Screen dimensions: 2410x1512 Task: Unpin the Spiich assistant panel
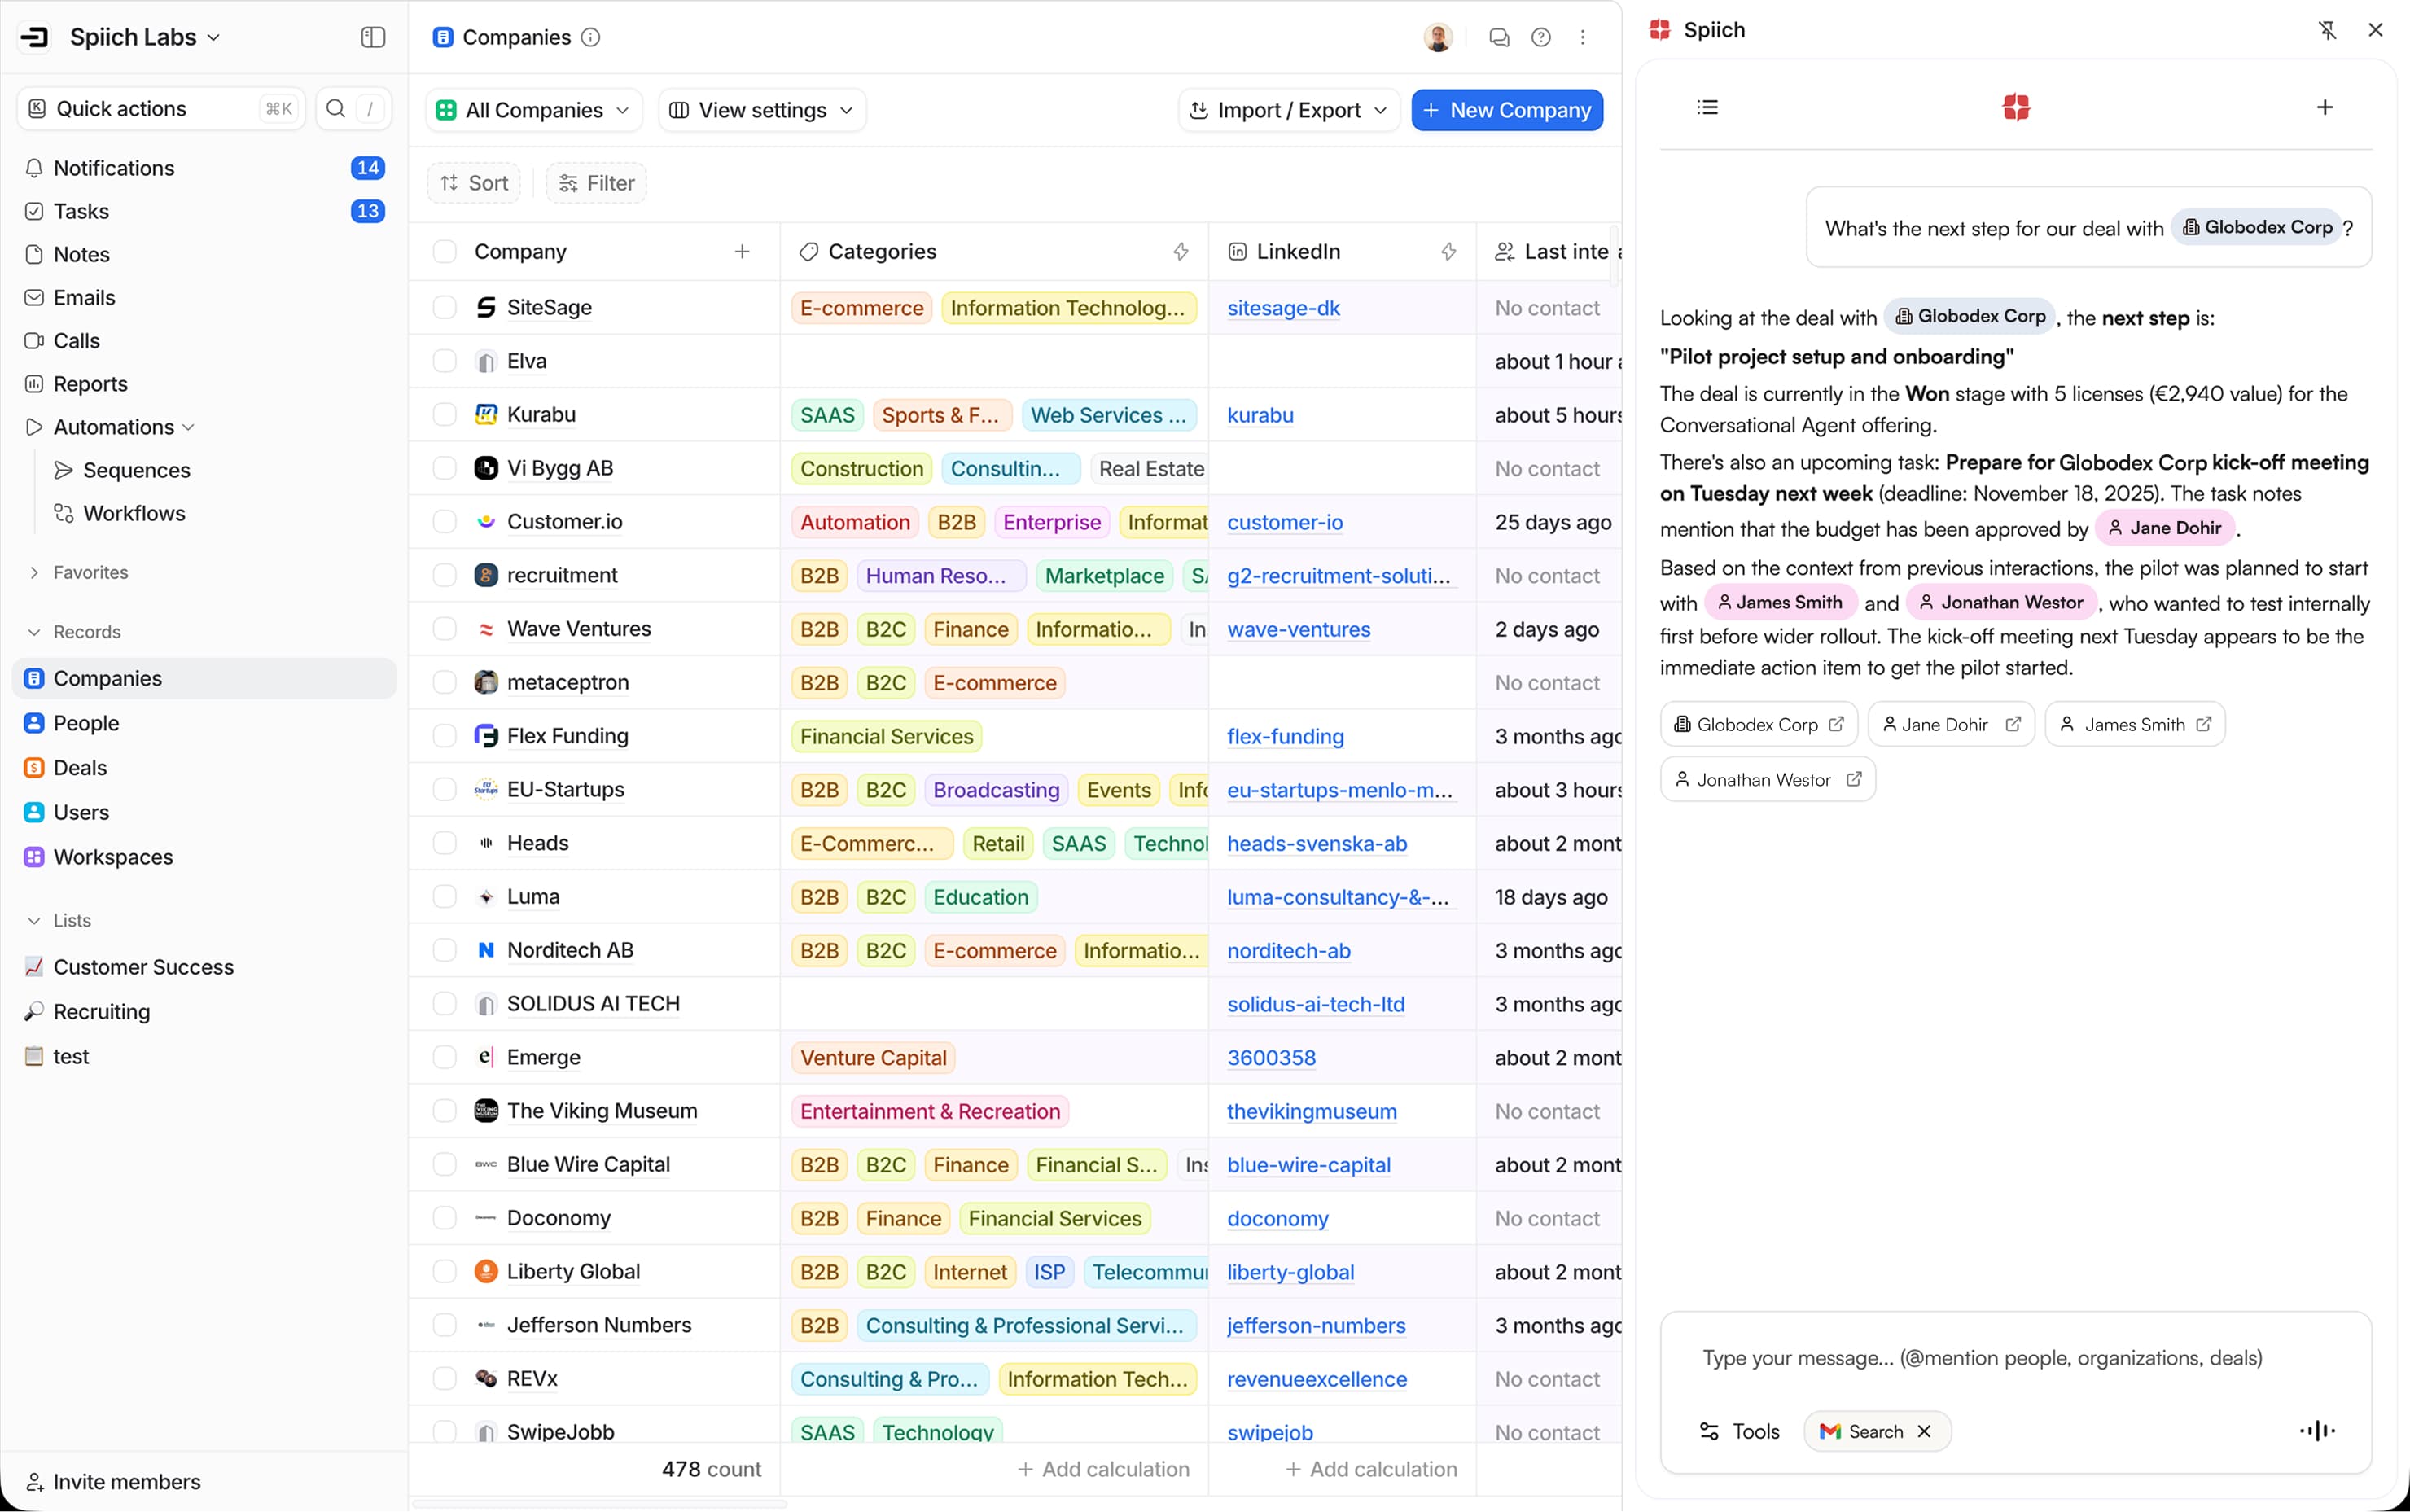point(2327,30)
